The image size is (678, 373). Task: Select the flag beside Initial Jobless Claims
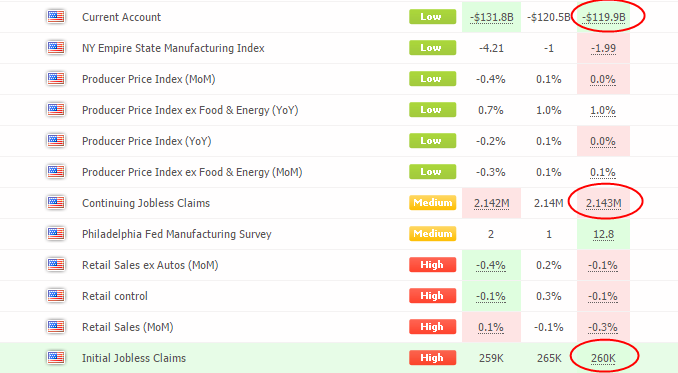click(55, 358)
